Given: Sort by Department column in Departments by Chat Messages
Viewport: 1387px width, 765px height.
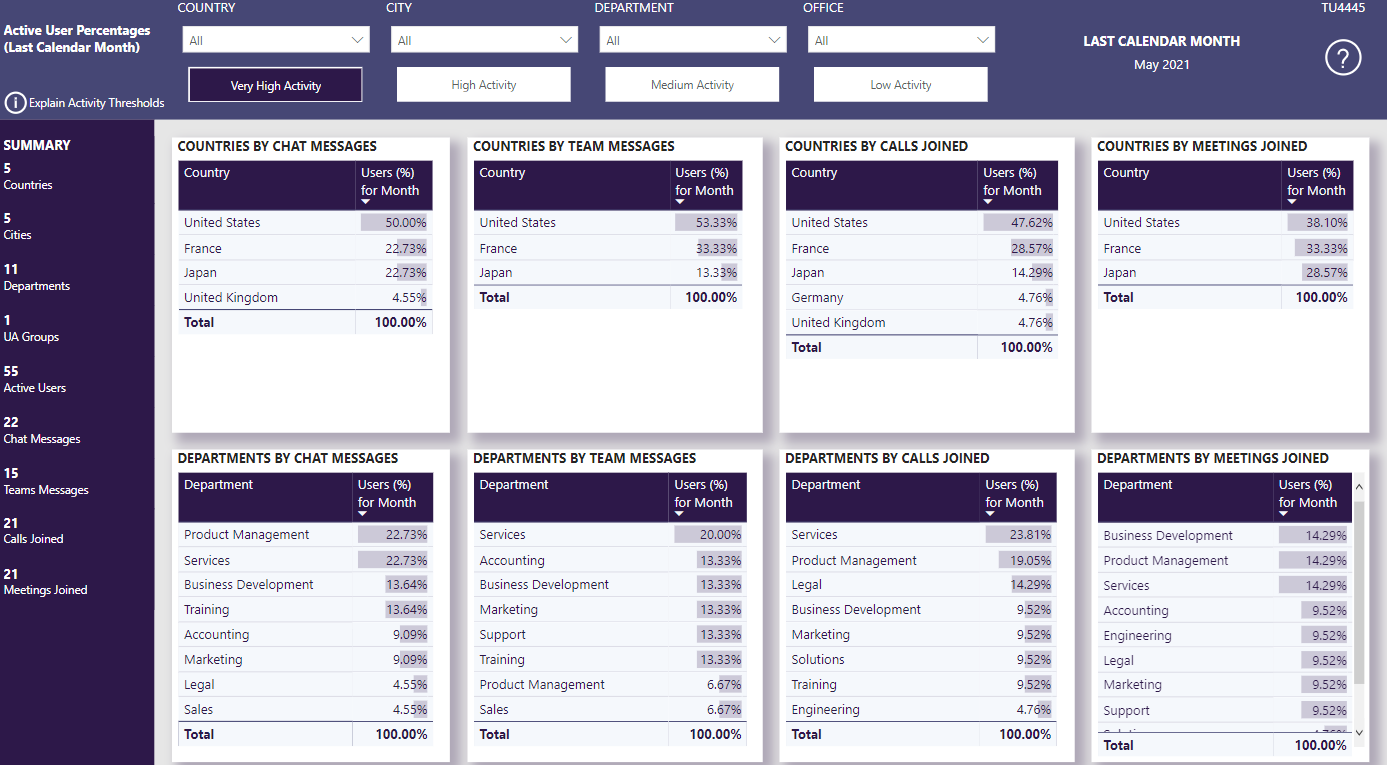Looking at the screenshot, I should (219, 485).
